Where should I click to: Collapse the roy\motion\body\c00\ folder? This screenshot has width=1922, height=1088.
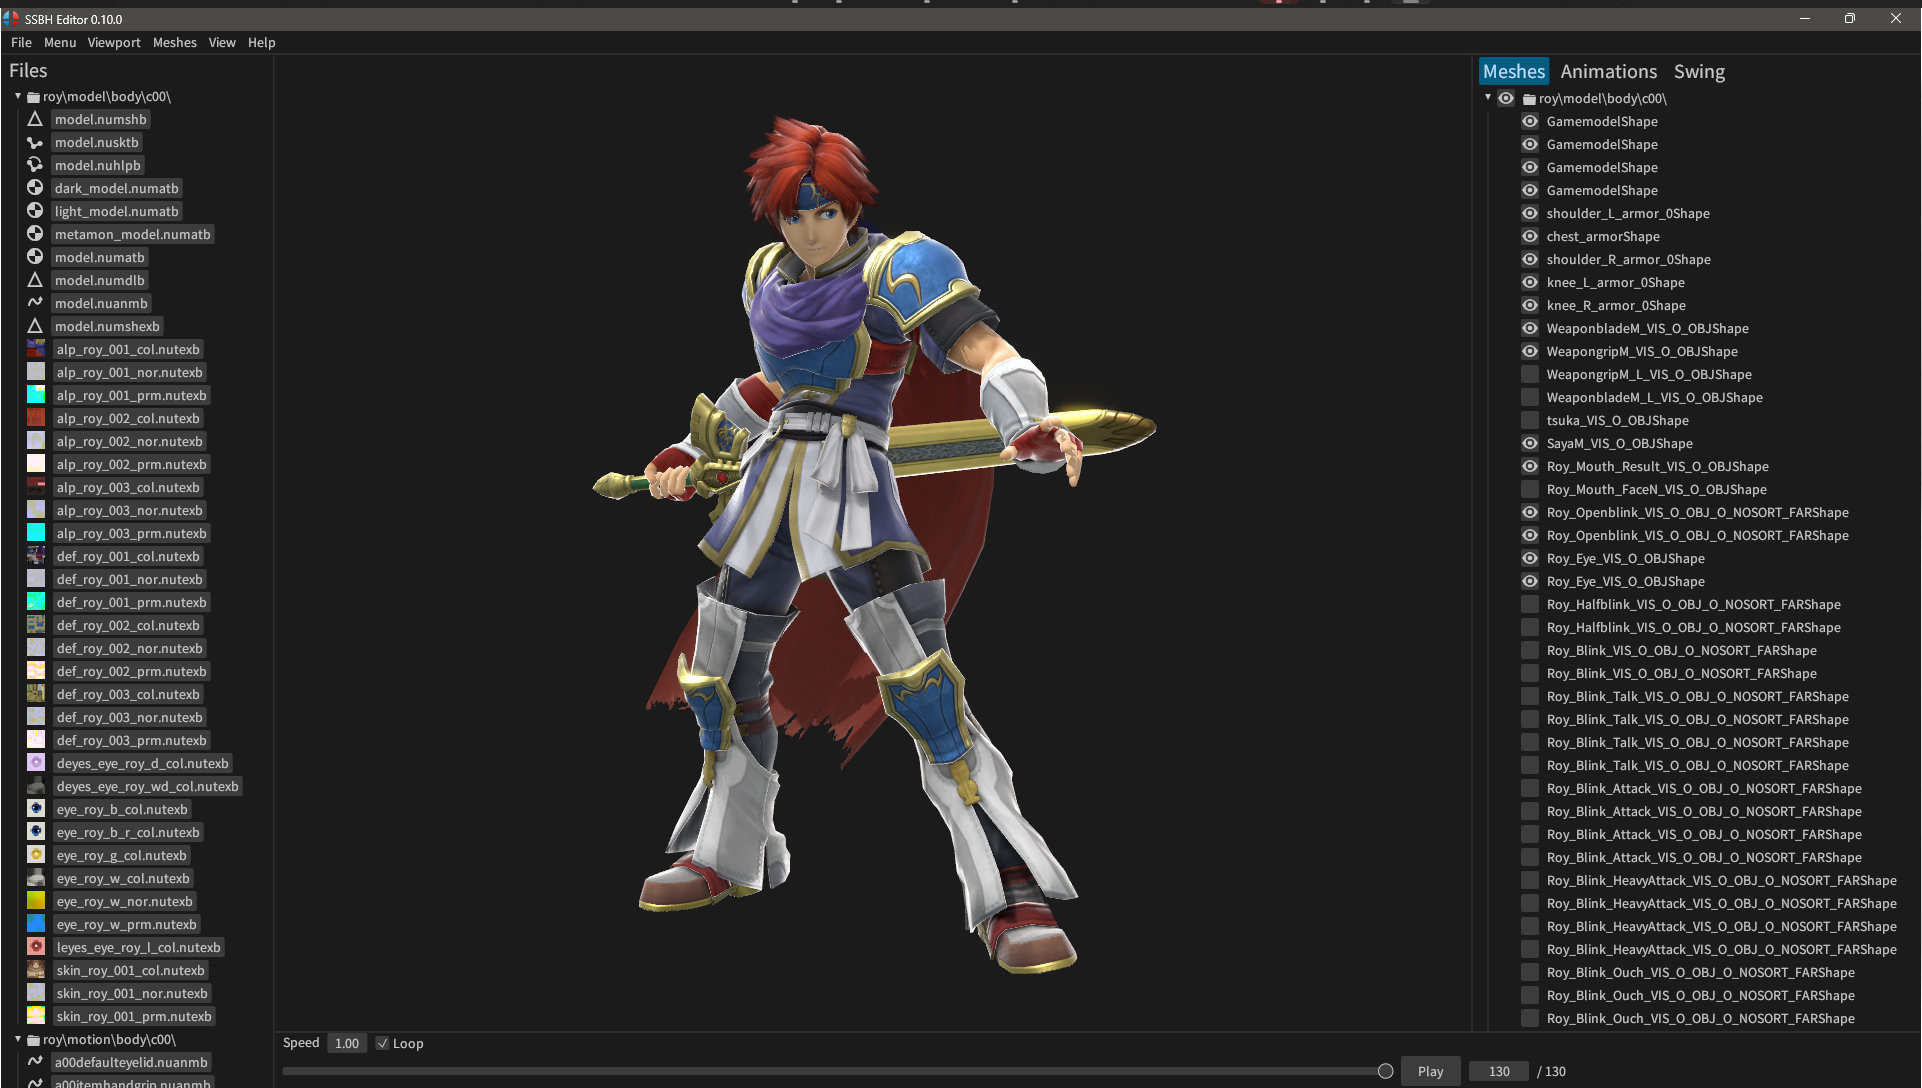click(x=18, y=1039)
